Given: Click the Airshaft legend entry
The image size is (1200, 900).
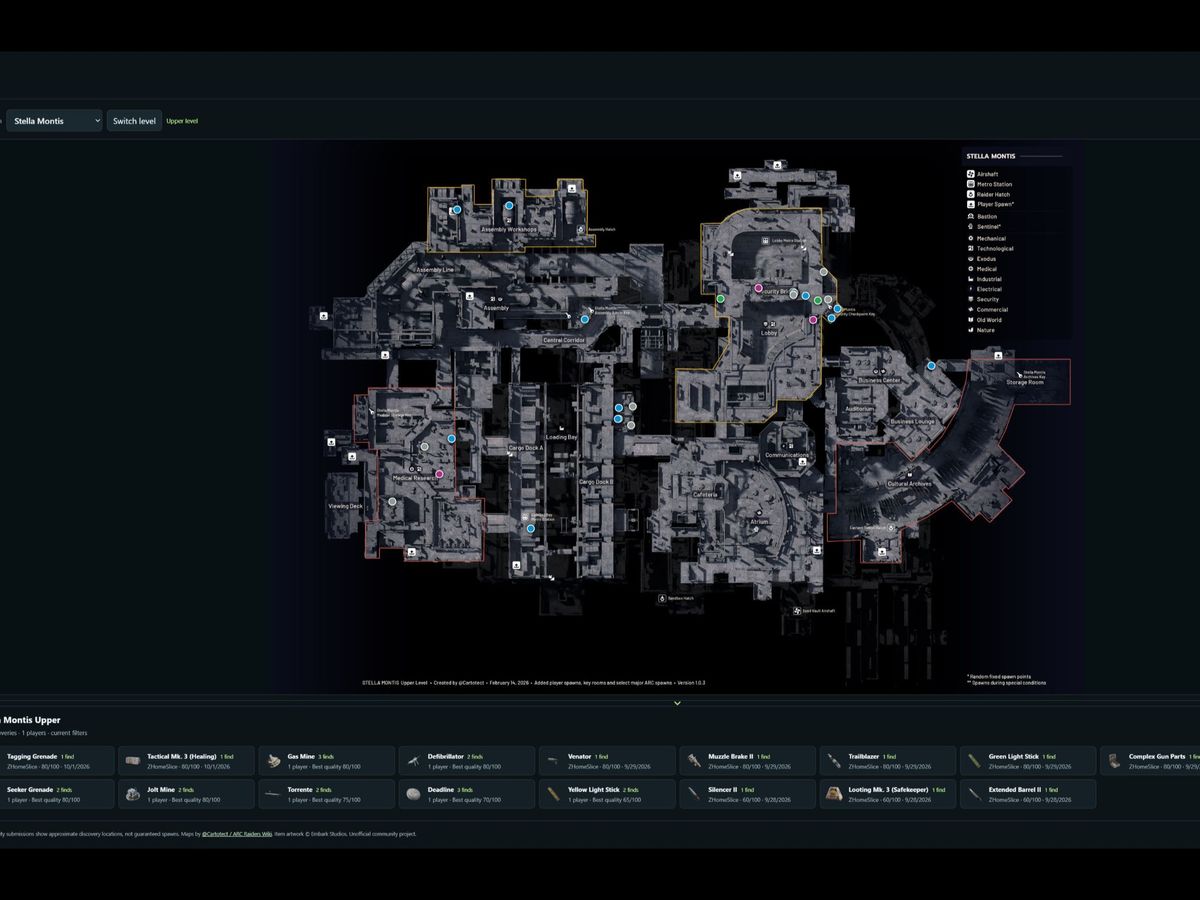Looking at the screenshot, I should (982, 174).
